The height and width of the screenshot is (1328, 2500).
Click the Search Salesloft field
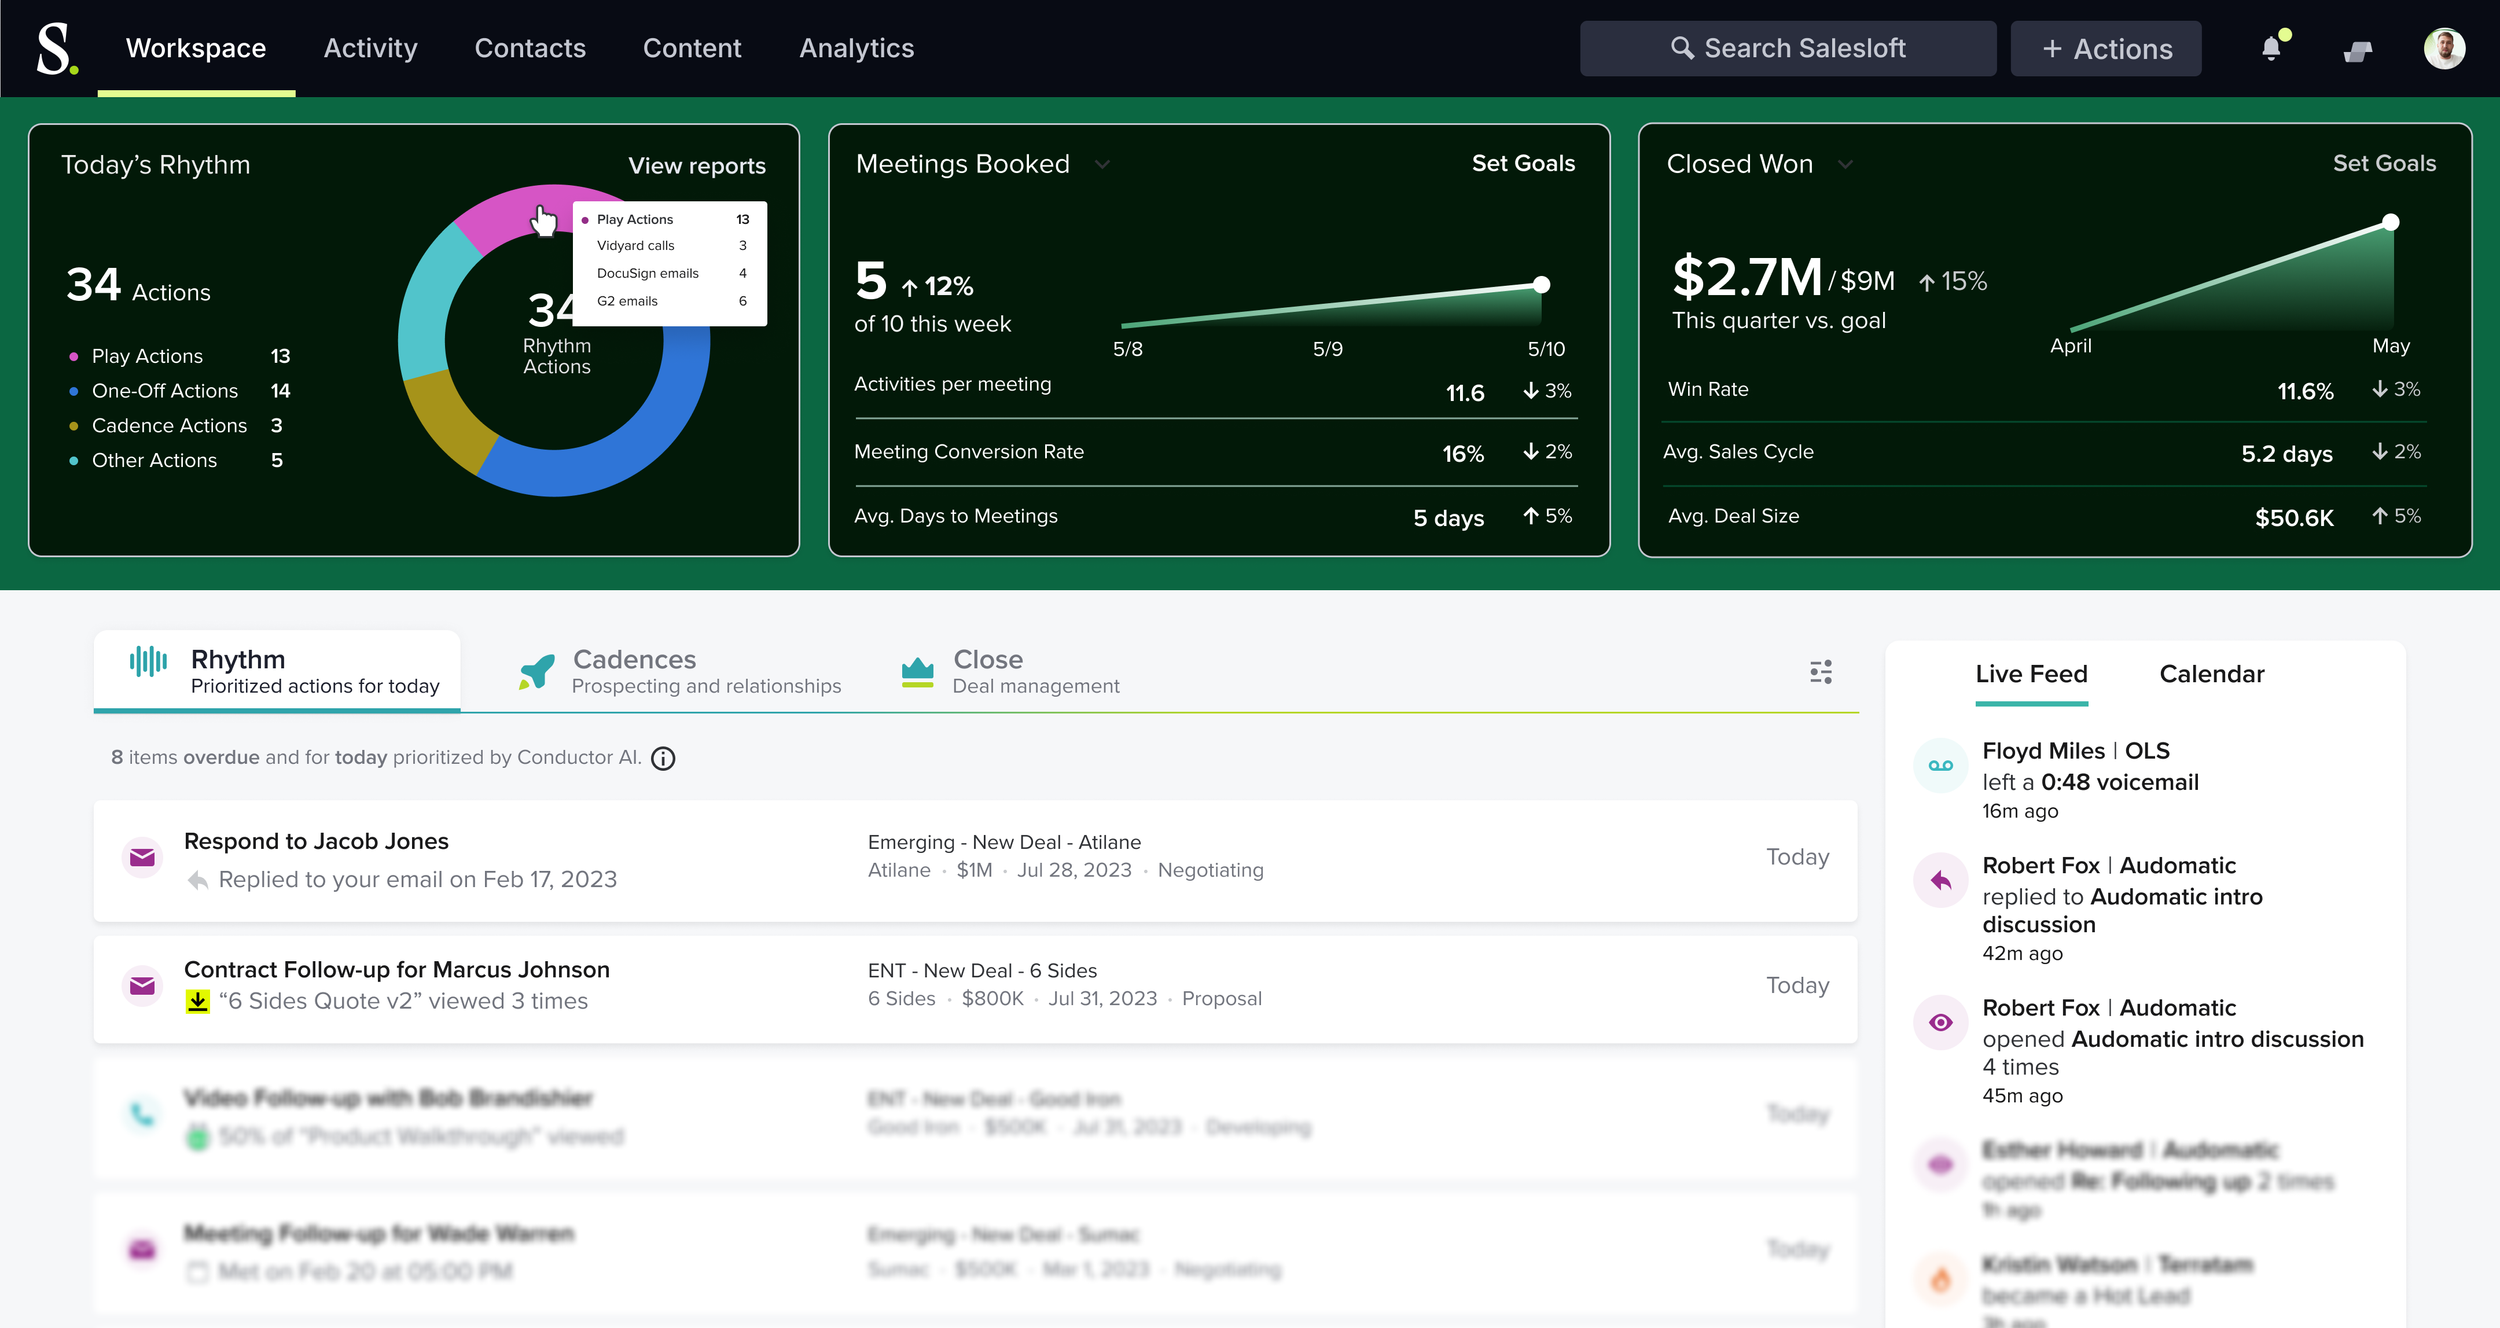(x=1787, y=48)
